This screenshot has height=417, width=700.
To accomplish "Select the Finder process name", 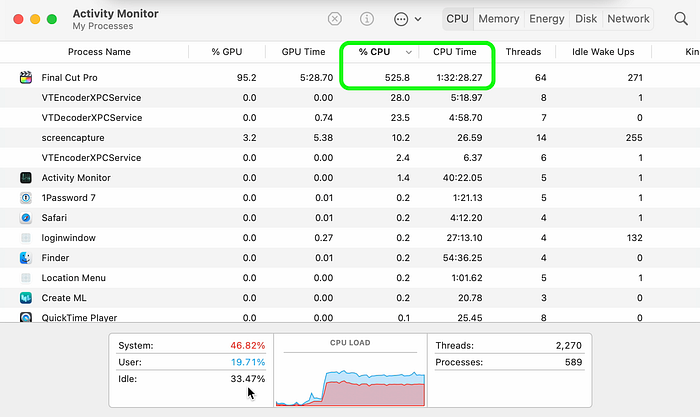I will (55, 258).
